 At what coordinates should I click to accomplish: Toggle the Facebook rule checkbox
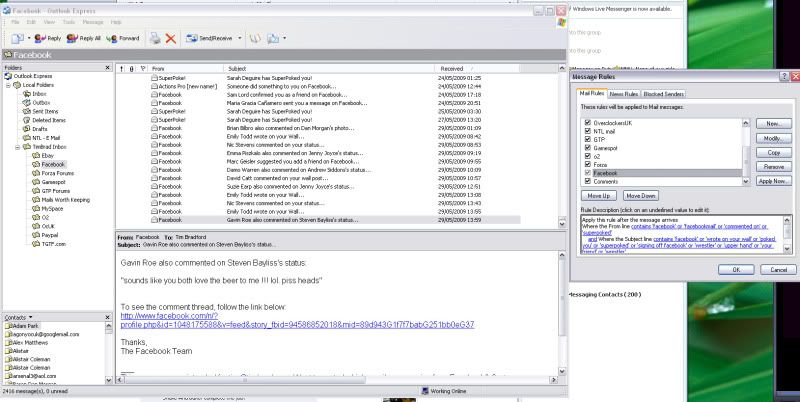[x=588, y=173]
